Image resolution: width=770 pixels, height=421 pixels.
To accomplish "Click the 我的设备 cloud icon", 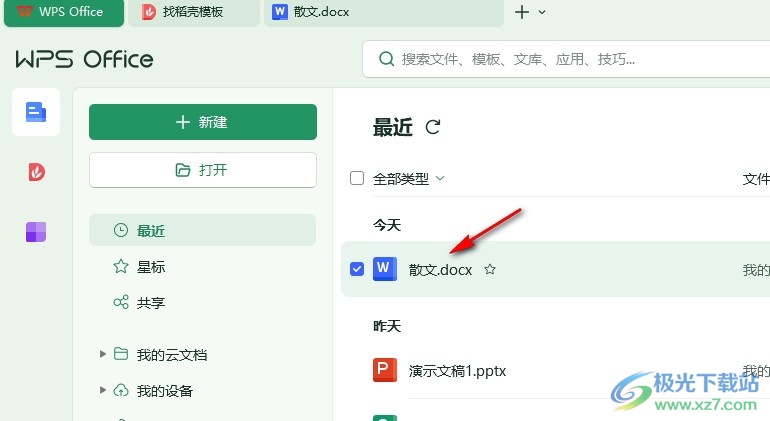I will pos(121,391).
